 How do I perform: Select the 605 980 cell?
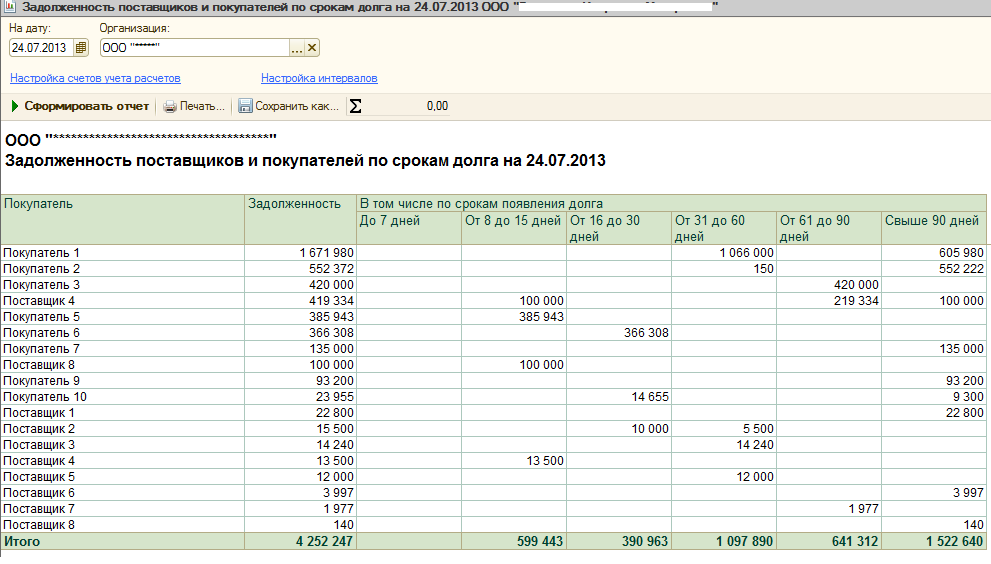coord(933,253)
